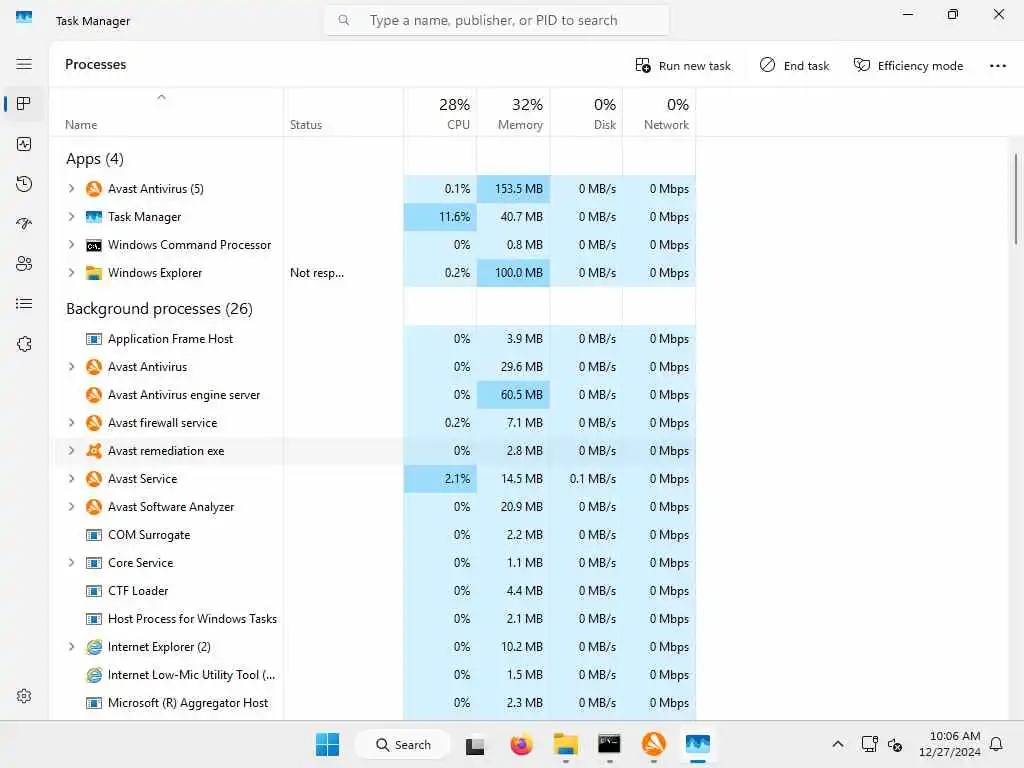This screenshot has height=768, width=1024.
Task: Select Host Process for Windows Tasks
Action: (x=373, y=618)
